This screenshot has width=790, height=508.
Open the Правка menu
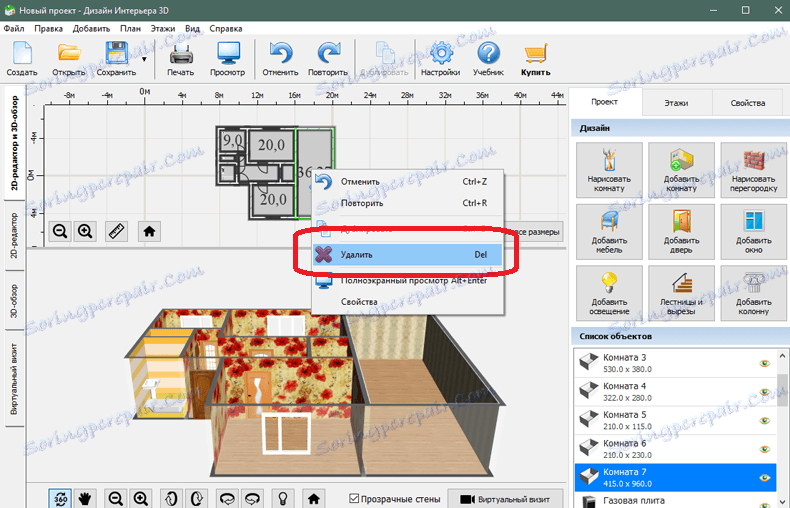pyautogui.click(x=48, y=29)
